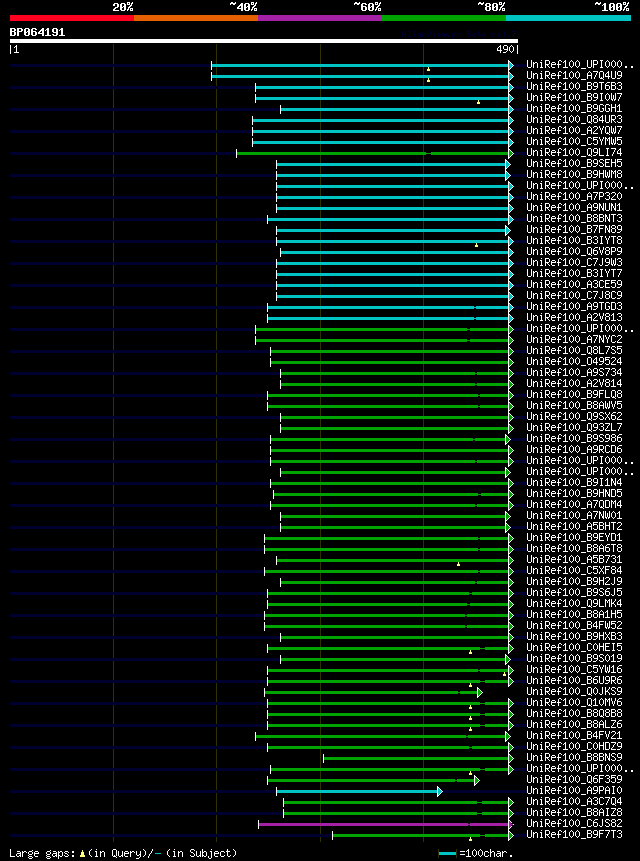
Task: Select label UniRef100_A9PAI0
Action: (574, 790)
